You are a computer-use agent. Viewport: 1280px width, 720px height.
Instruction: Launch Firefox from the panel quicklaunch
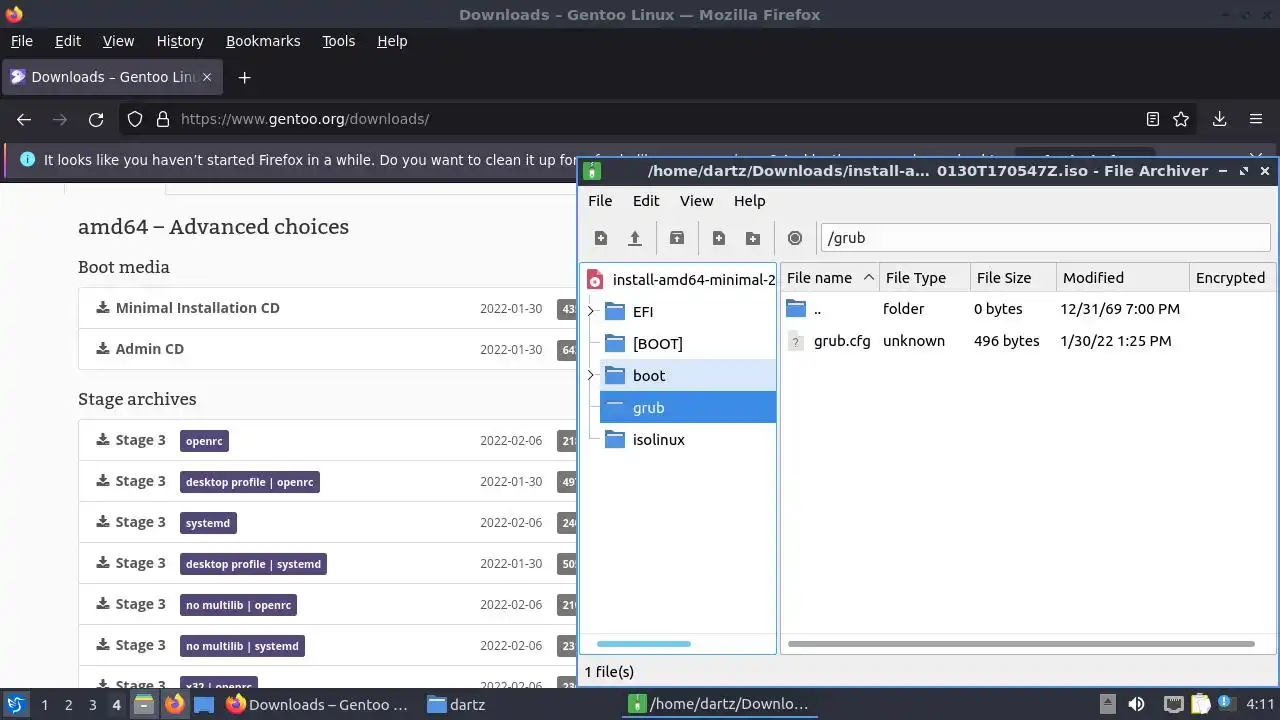[175, 704]
